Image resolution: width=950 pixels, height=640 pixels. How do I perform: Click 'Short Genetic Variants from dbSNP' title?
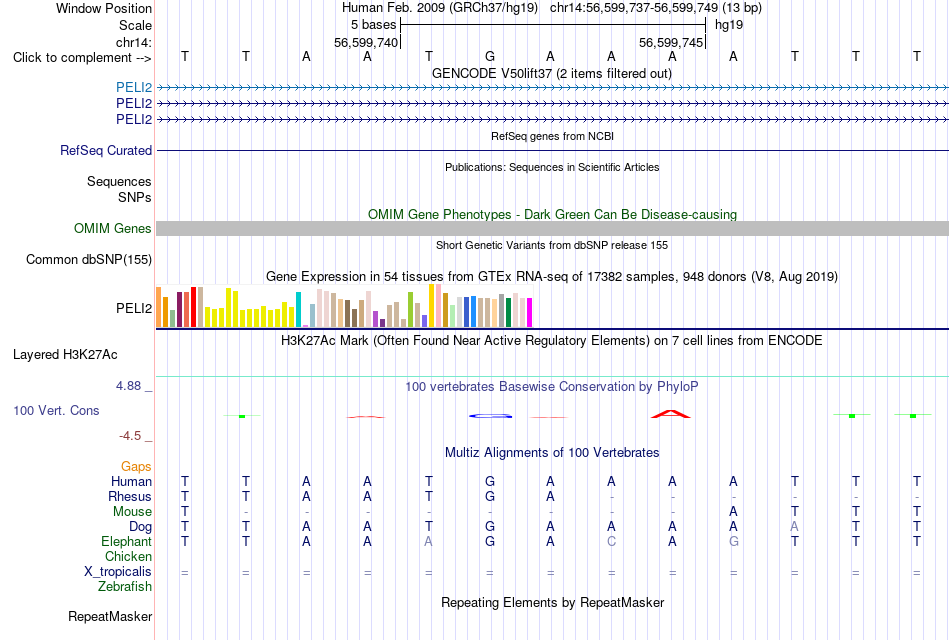click(x=552, y=245)
